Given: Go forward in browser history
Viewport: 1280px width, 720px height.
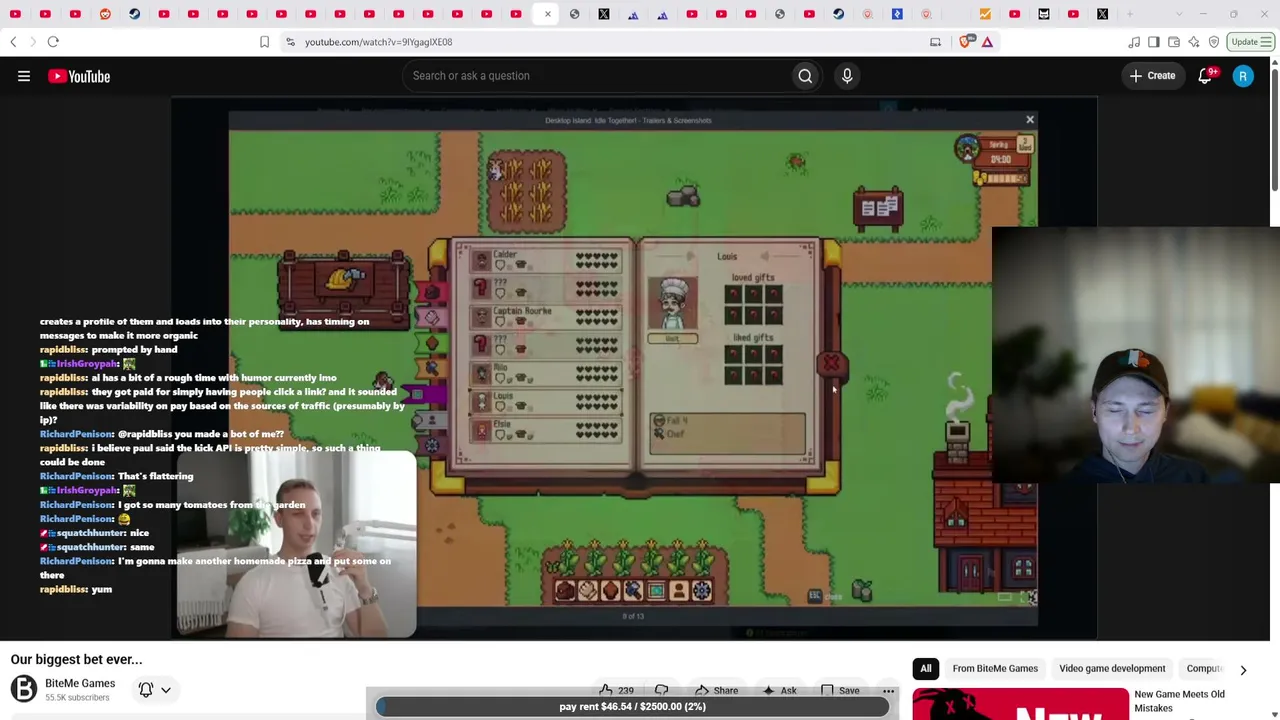Looking at the screenshot, I should pos(32,42).
